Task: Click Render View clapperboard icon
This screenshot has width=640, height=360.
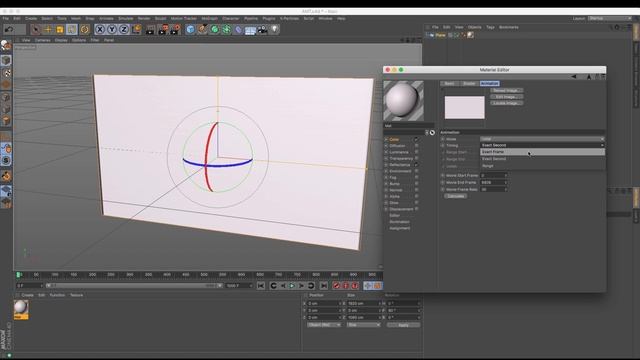Action: click(x=150, y=29)
